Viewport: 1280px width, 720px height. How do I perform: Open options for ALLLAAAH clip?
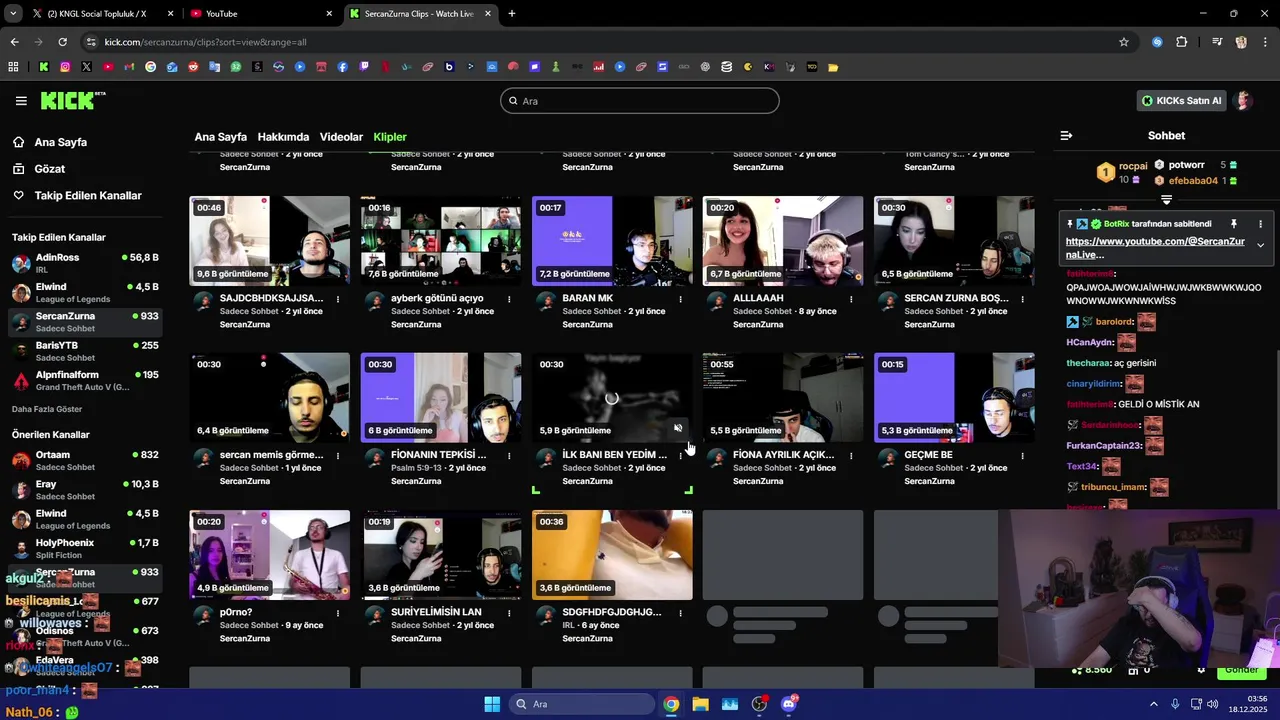coord(851,299)
